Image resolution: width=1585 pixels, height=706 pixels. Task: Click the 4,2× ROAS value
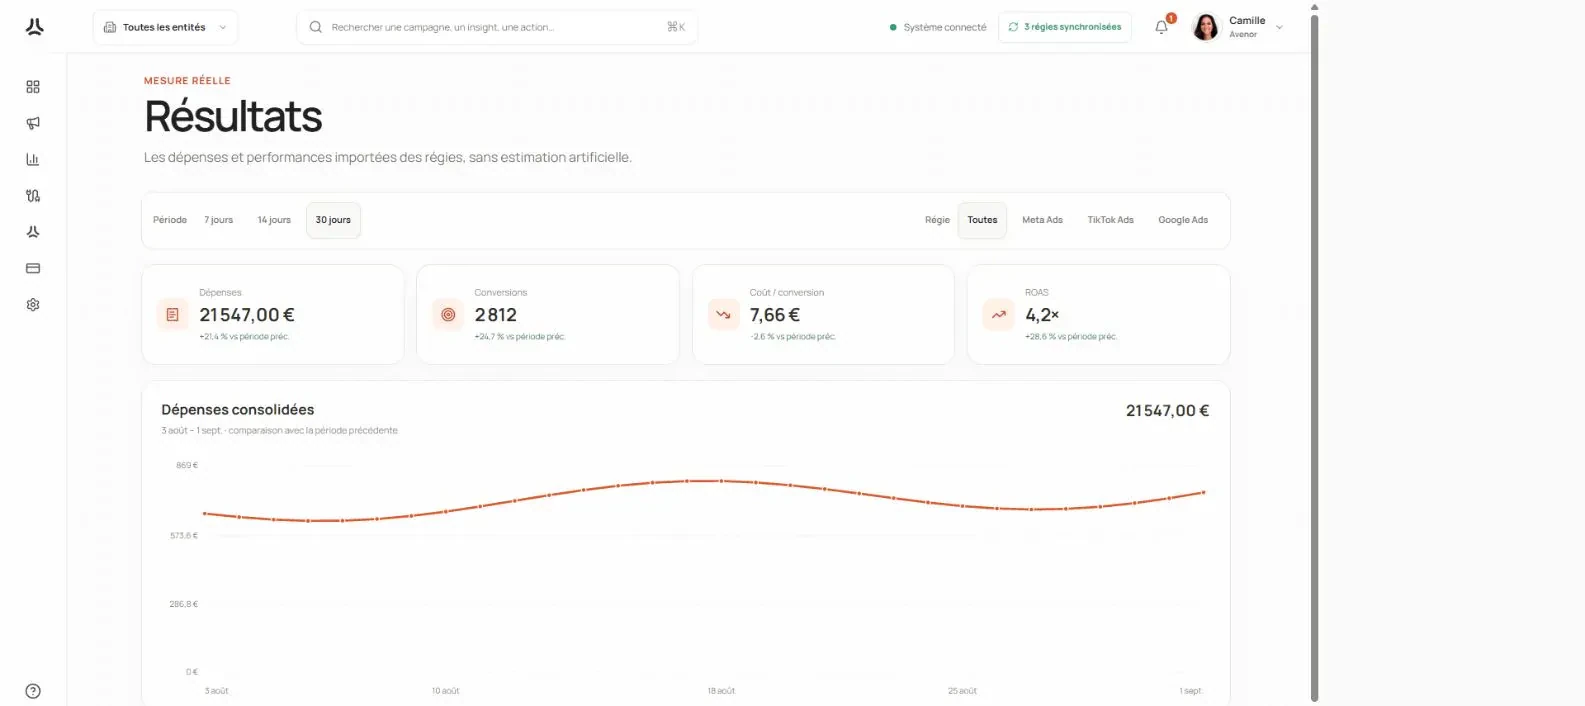click(x=1042, y=315)
